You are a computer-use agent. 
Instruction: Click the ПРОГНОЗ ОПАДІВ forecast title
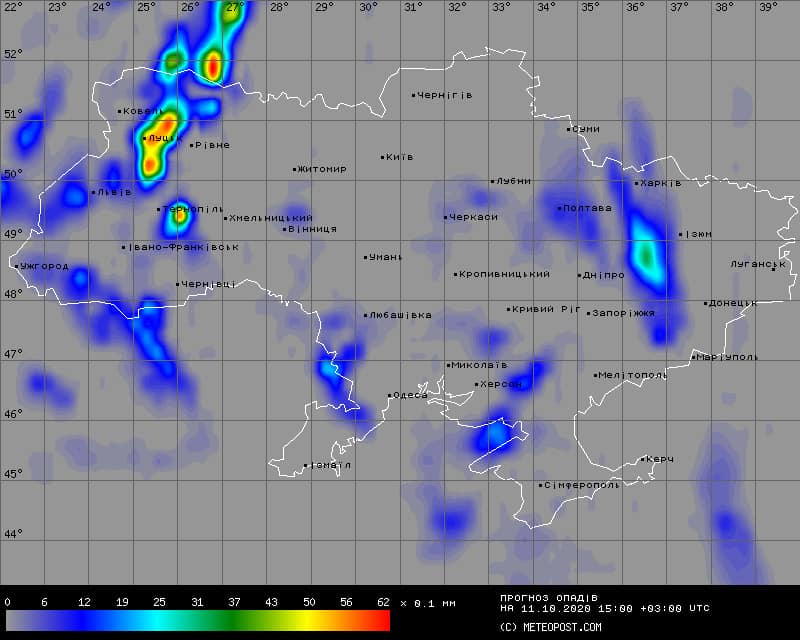click(548, 597)
